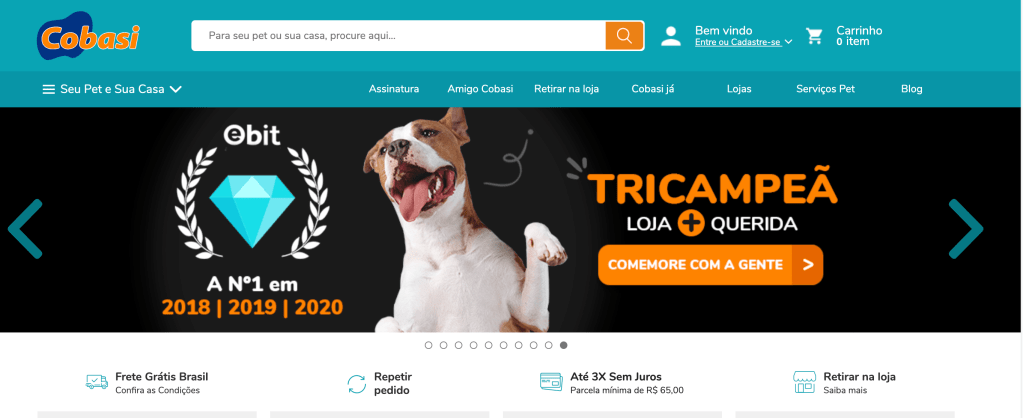Open the Assinatura menu item
Viewport: 1023px width, 418px height.
(x=394, y=89)
